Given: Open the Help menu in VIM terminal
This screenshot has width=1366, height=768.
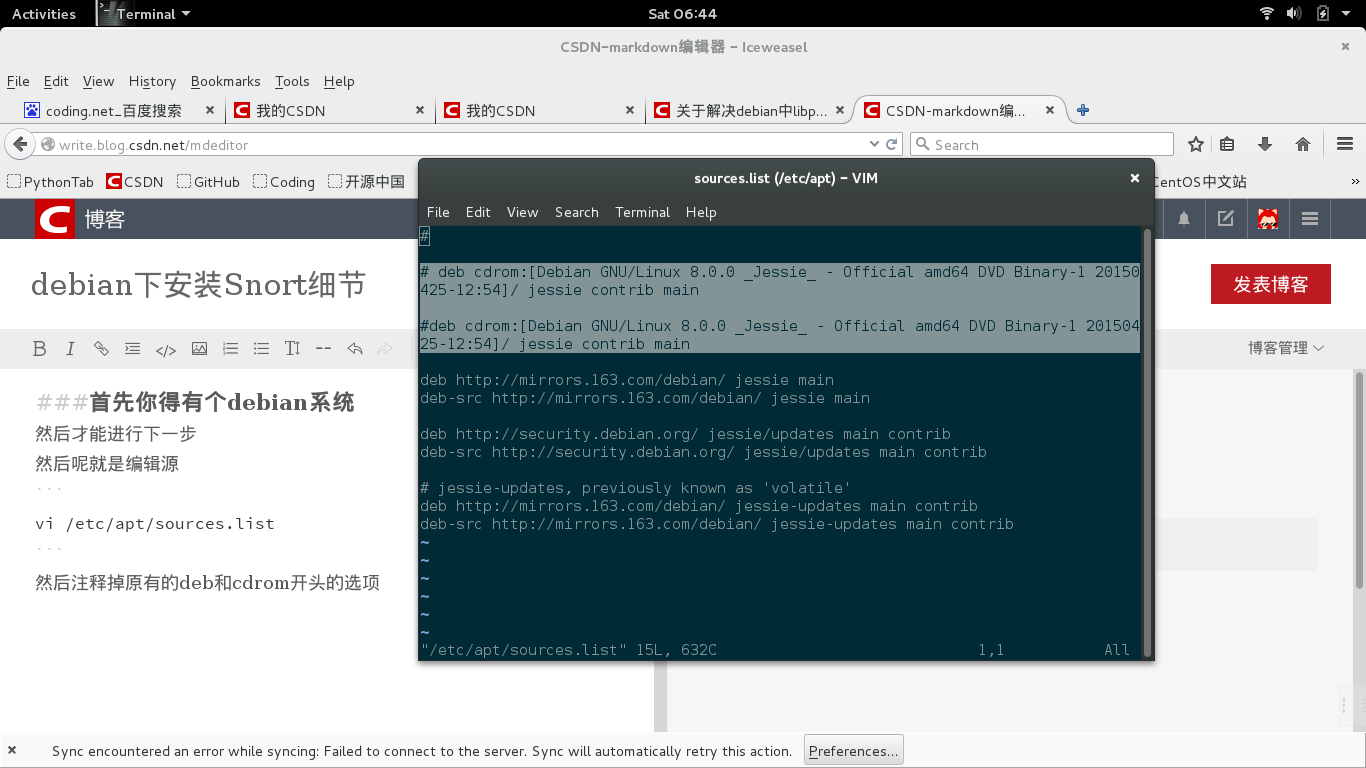Looking at the screenshot, I should 701,212.
